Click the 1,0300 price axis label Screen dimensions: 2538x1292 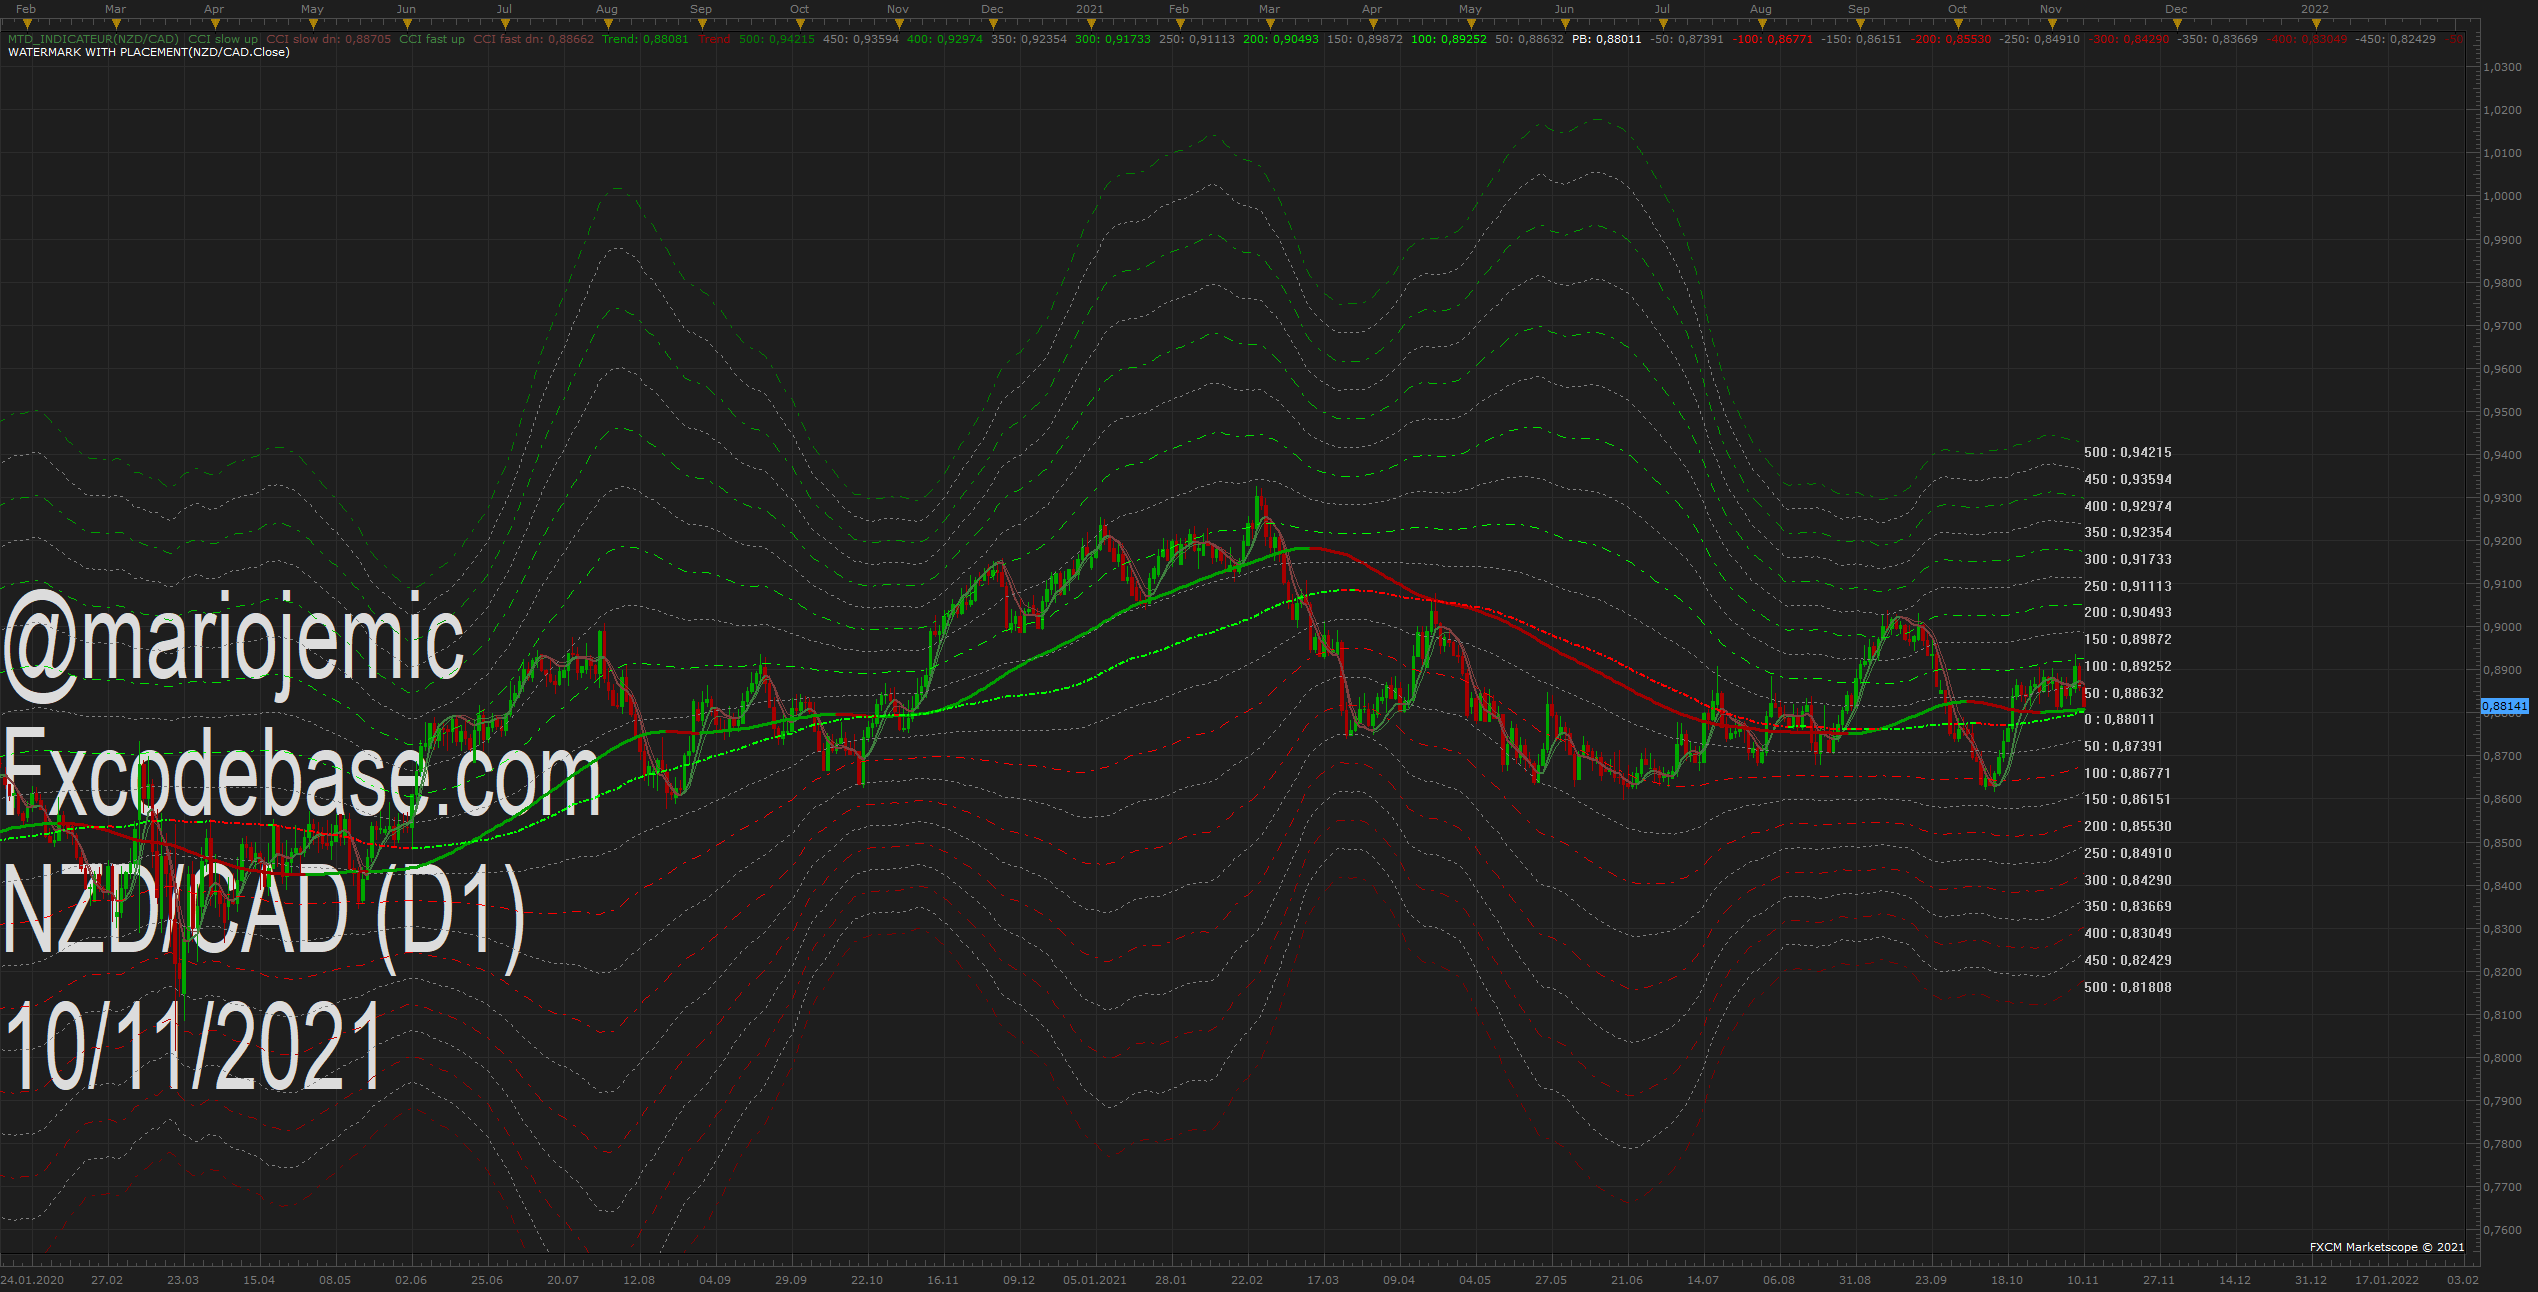[2503, 68]
